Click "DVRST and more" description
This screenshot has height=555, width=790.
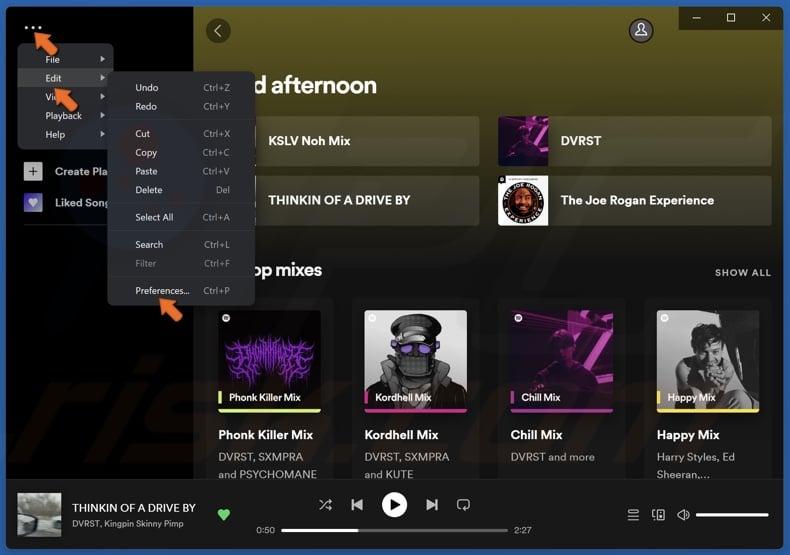[552, 457]
